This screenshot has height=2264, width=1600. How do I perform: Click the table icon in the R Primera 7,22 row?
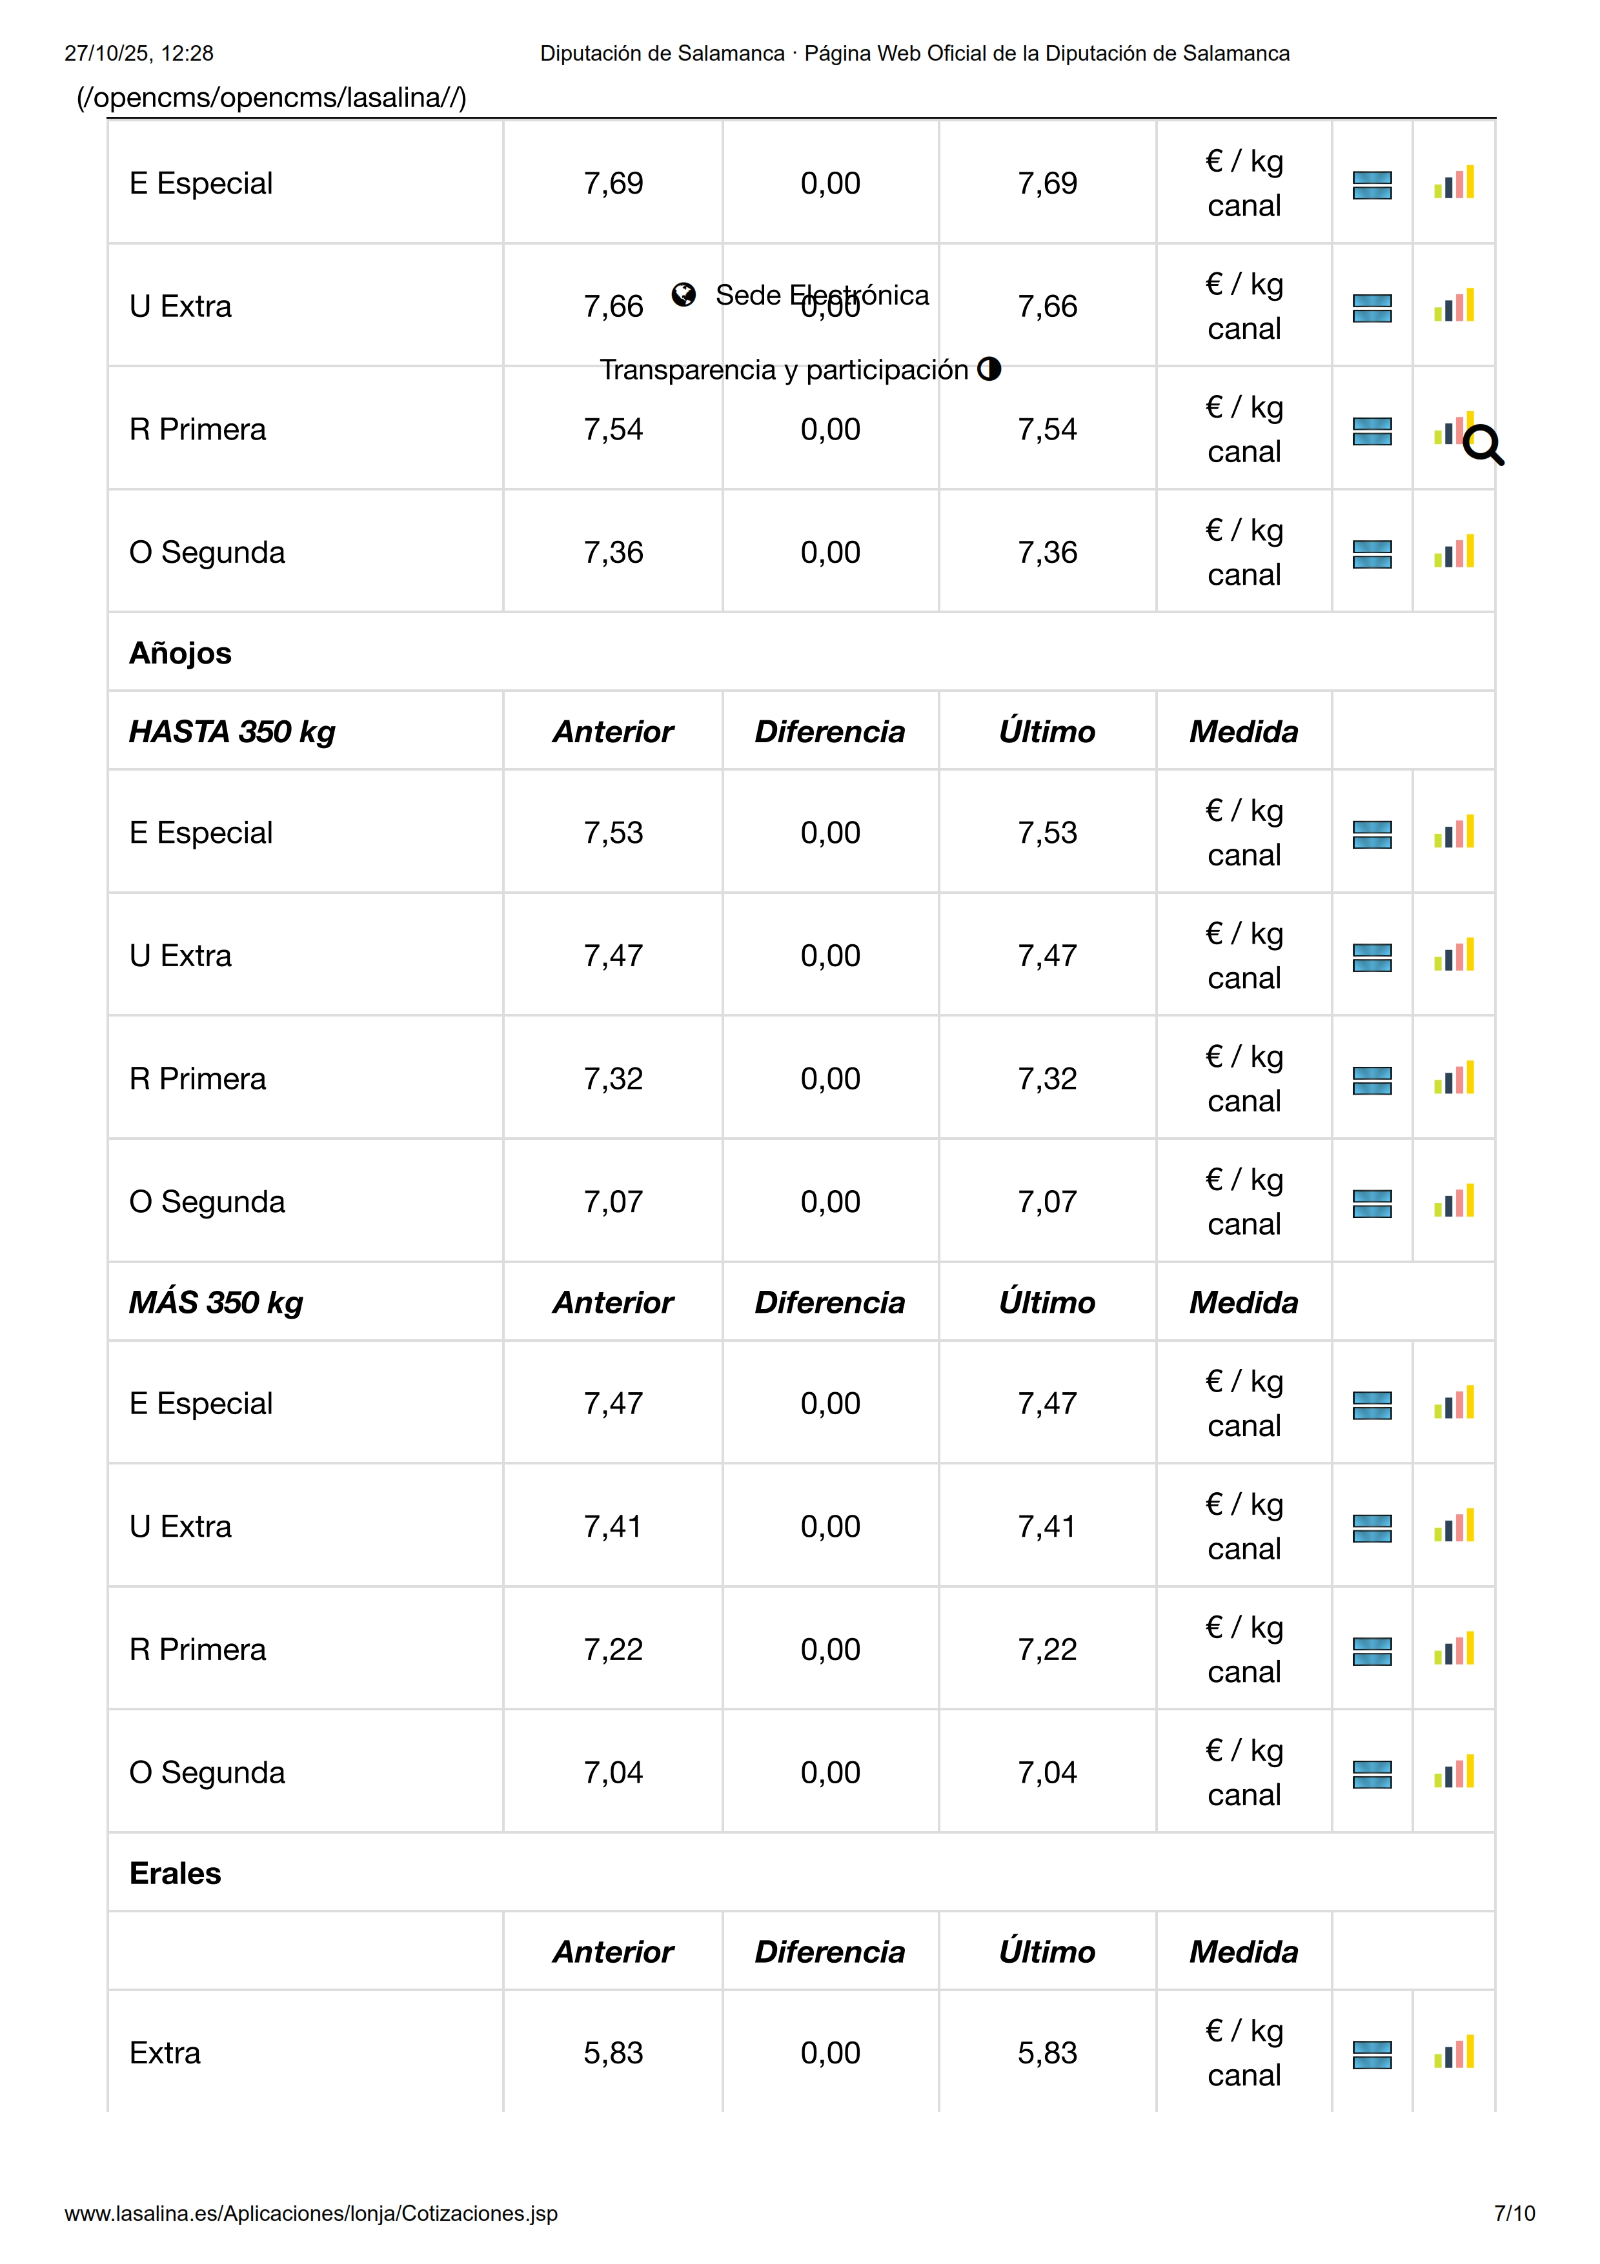point(1371,1651)
